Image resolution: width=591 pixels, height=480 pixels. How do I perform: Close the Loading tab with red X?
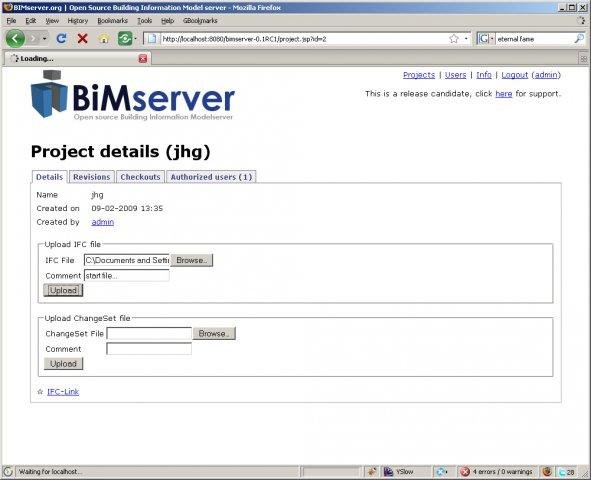click(x=143, y=58)
